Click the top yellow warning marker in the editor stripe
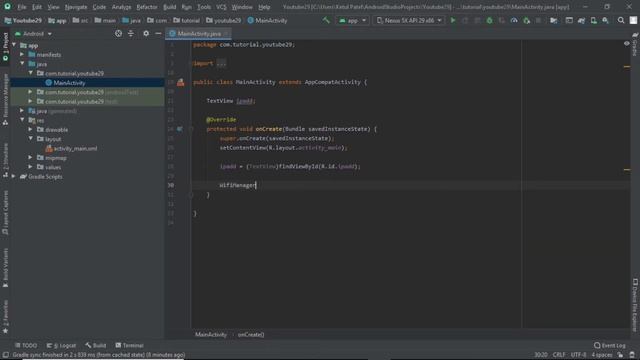This screenshot has width=640, height=360. 627,67
